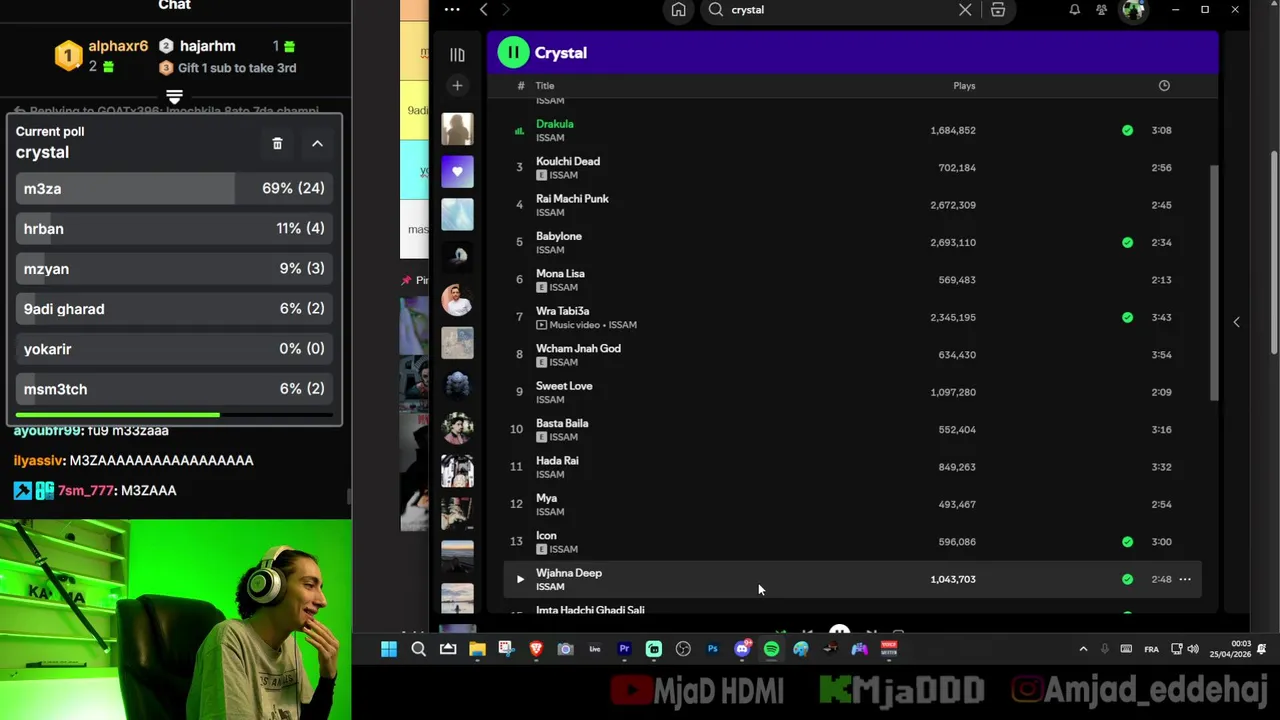Viewport: 1280px width, 720px height.
Task: Select the 'Mona Lisa' track title
Action: (x=560, y=274)
